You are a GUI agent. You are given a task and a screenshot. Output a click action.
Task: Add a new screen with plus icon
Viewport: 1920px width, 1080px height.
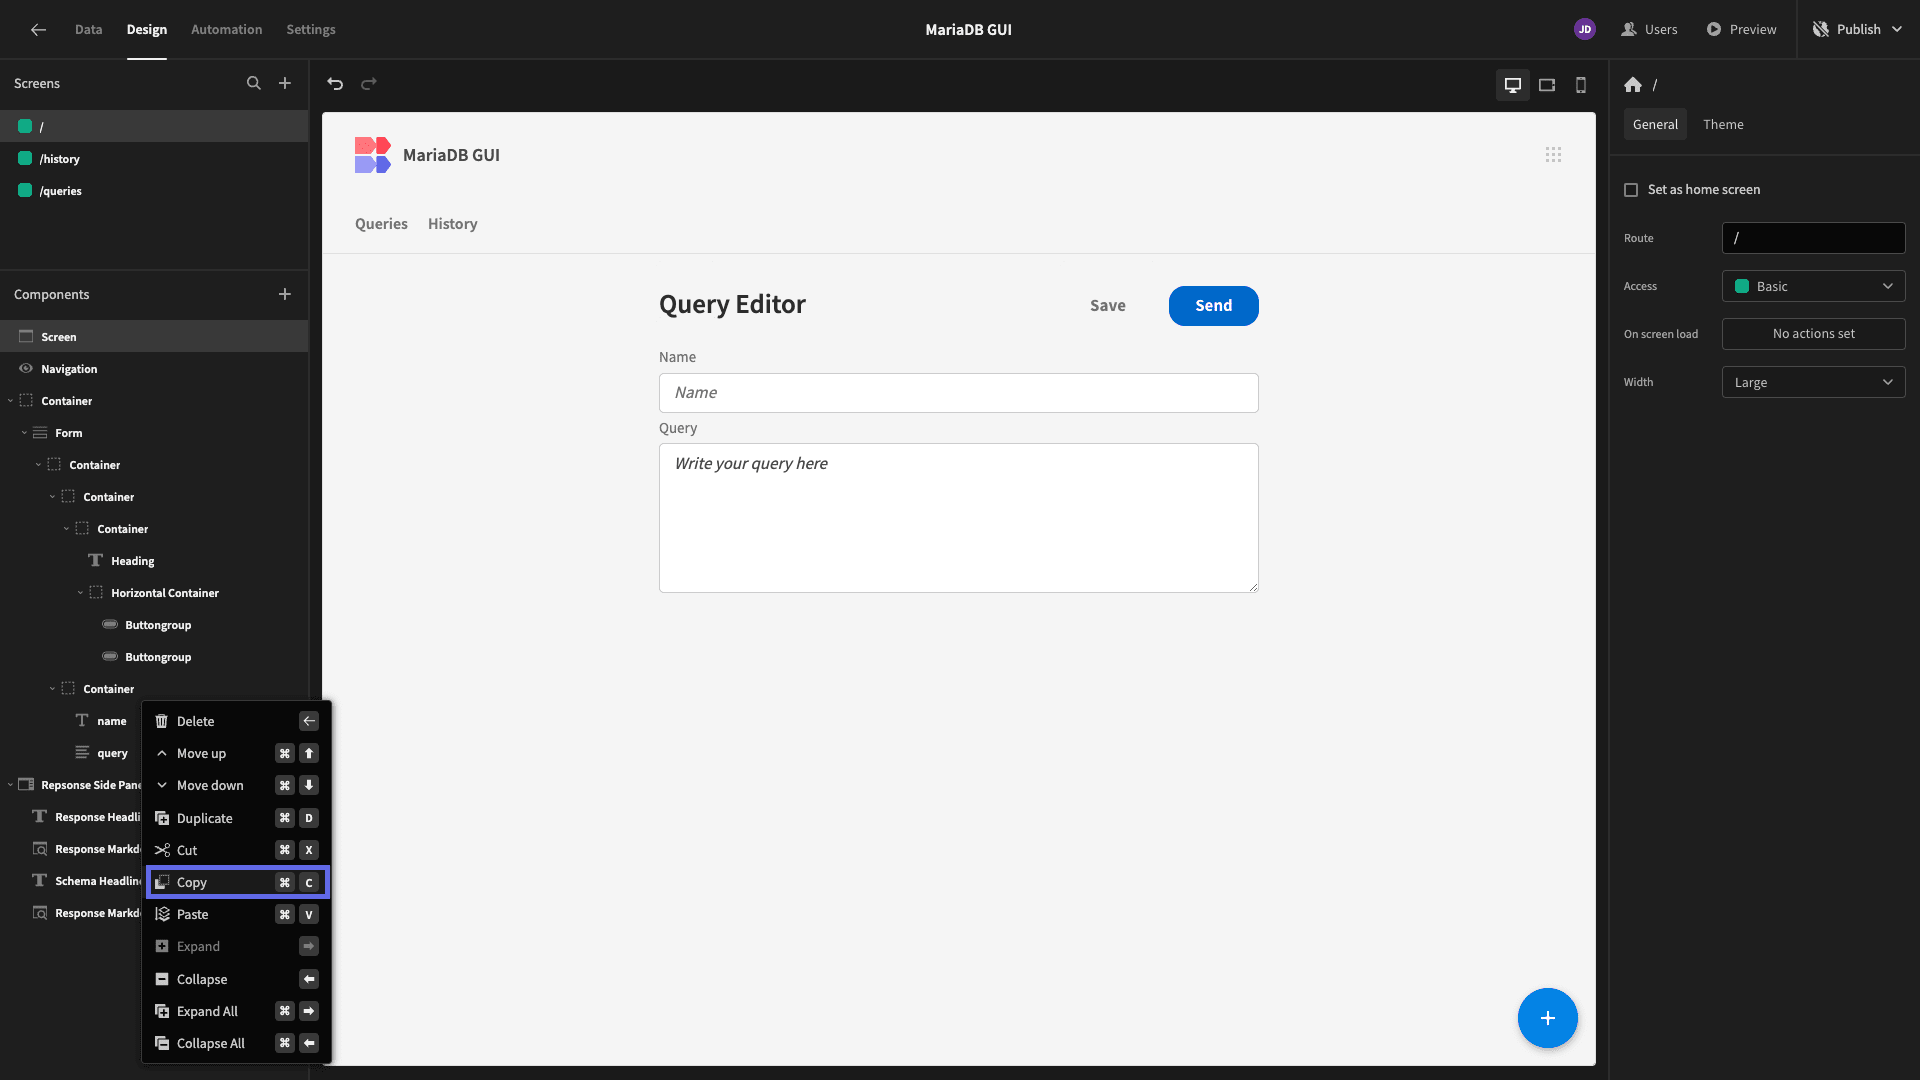tap(285, 84)
